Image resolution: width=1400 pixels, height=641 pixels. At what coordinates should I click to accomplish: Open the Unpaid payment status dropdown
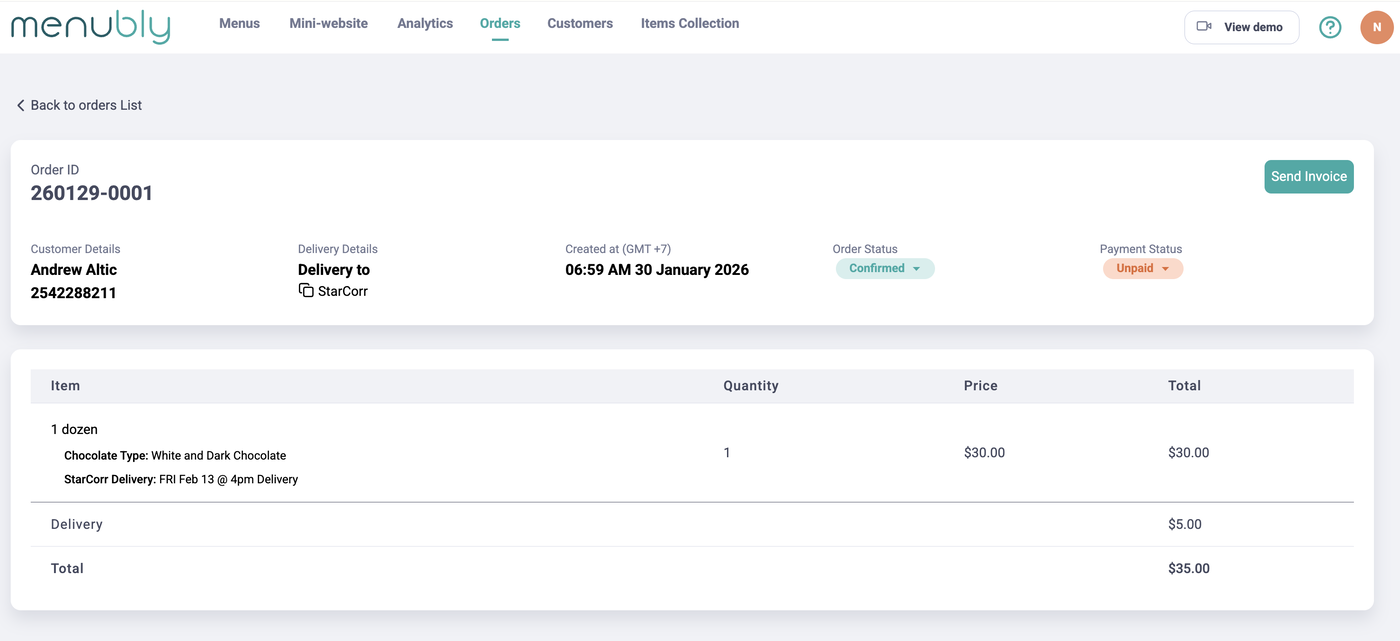[x=1143, y=268]
